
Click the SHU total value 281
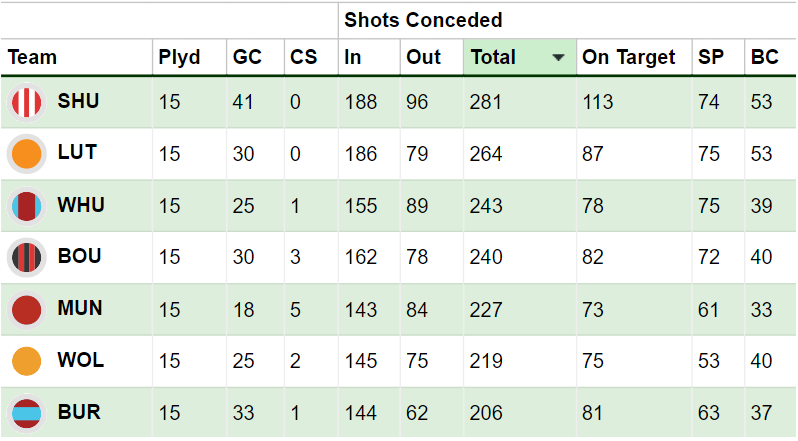click(x=487, y=102)
